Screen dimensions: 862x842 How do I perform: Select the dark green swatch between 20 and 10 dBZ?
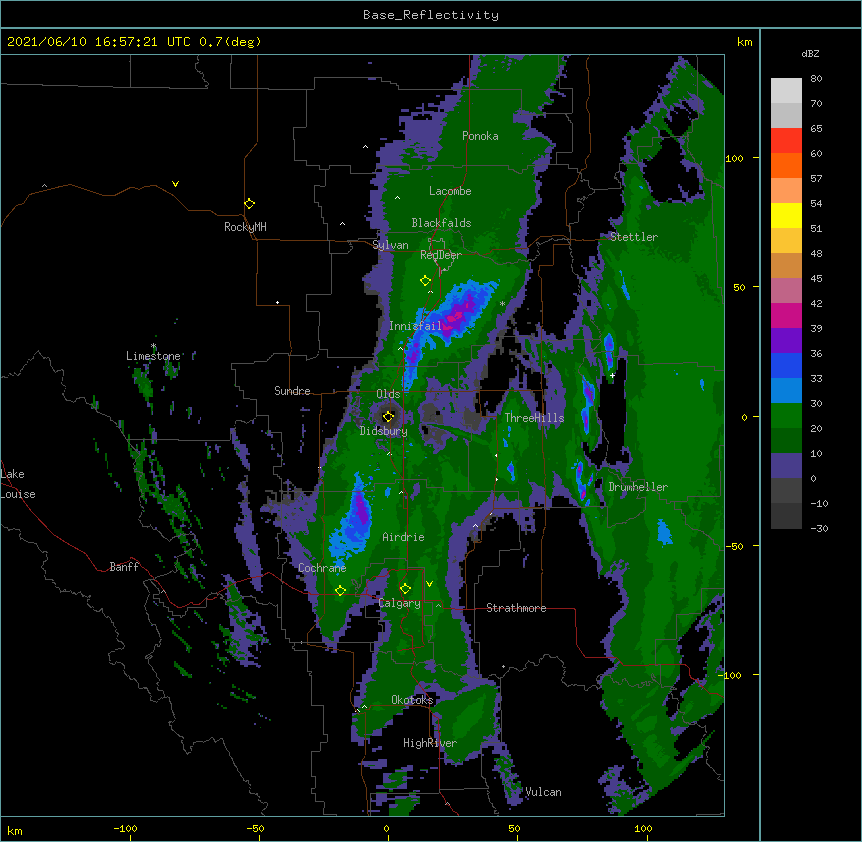(786, 441)
